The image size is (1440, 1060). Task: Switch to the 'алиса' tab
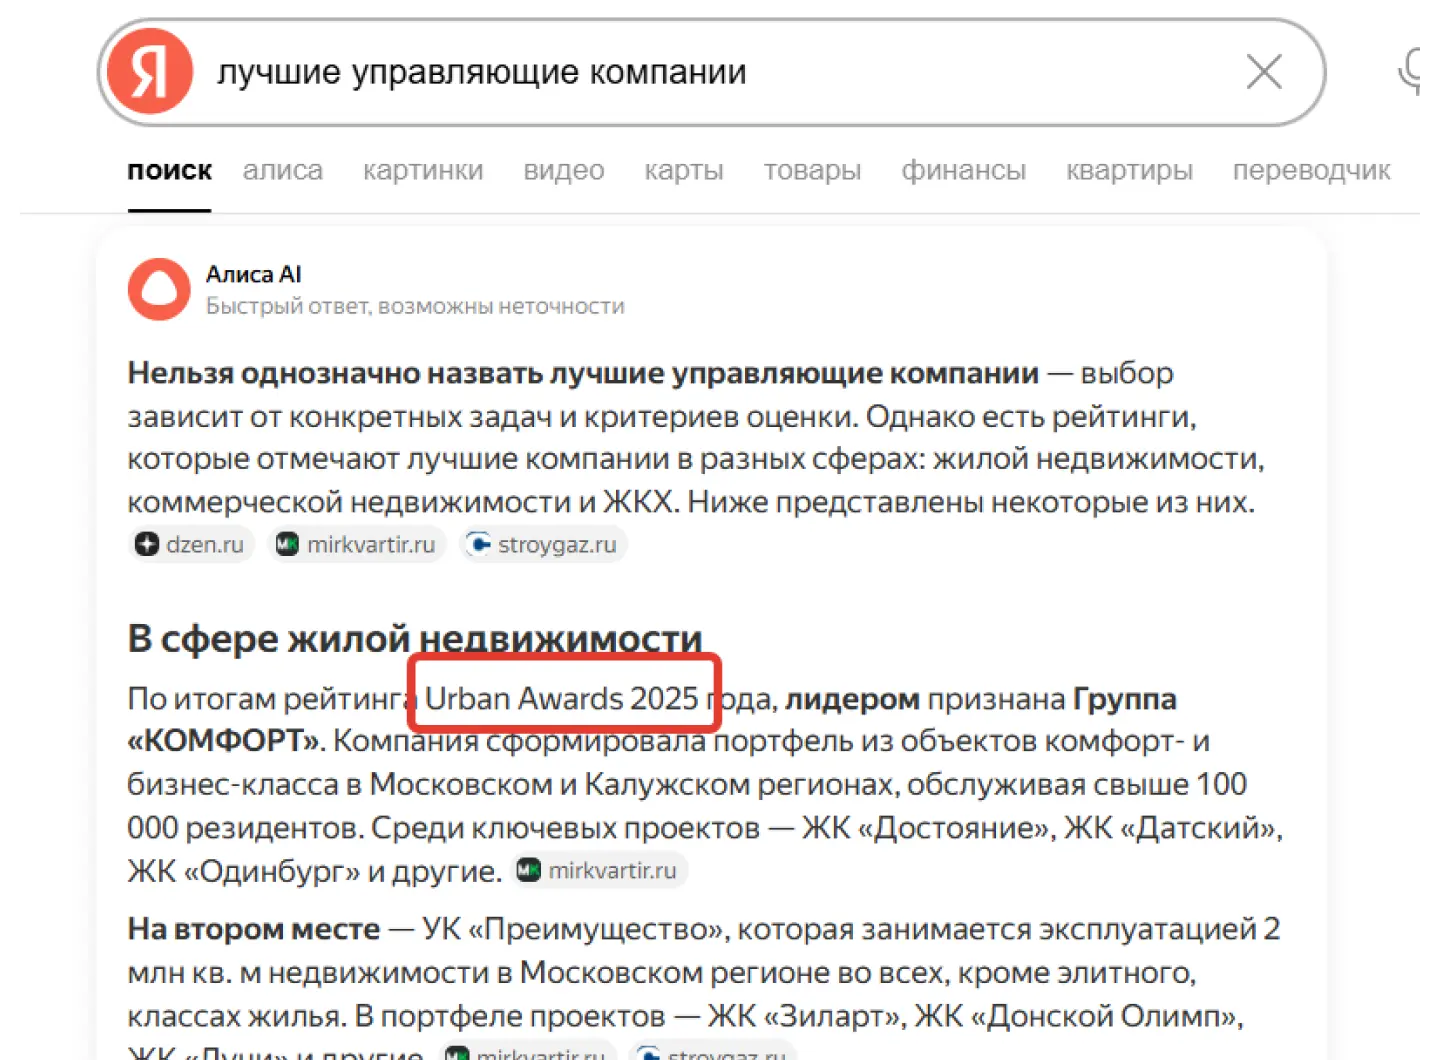[x=283, y=171]
